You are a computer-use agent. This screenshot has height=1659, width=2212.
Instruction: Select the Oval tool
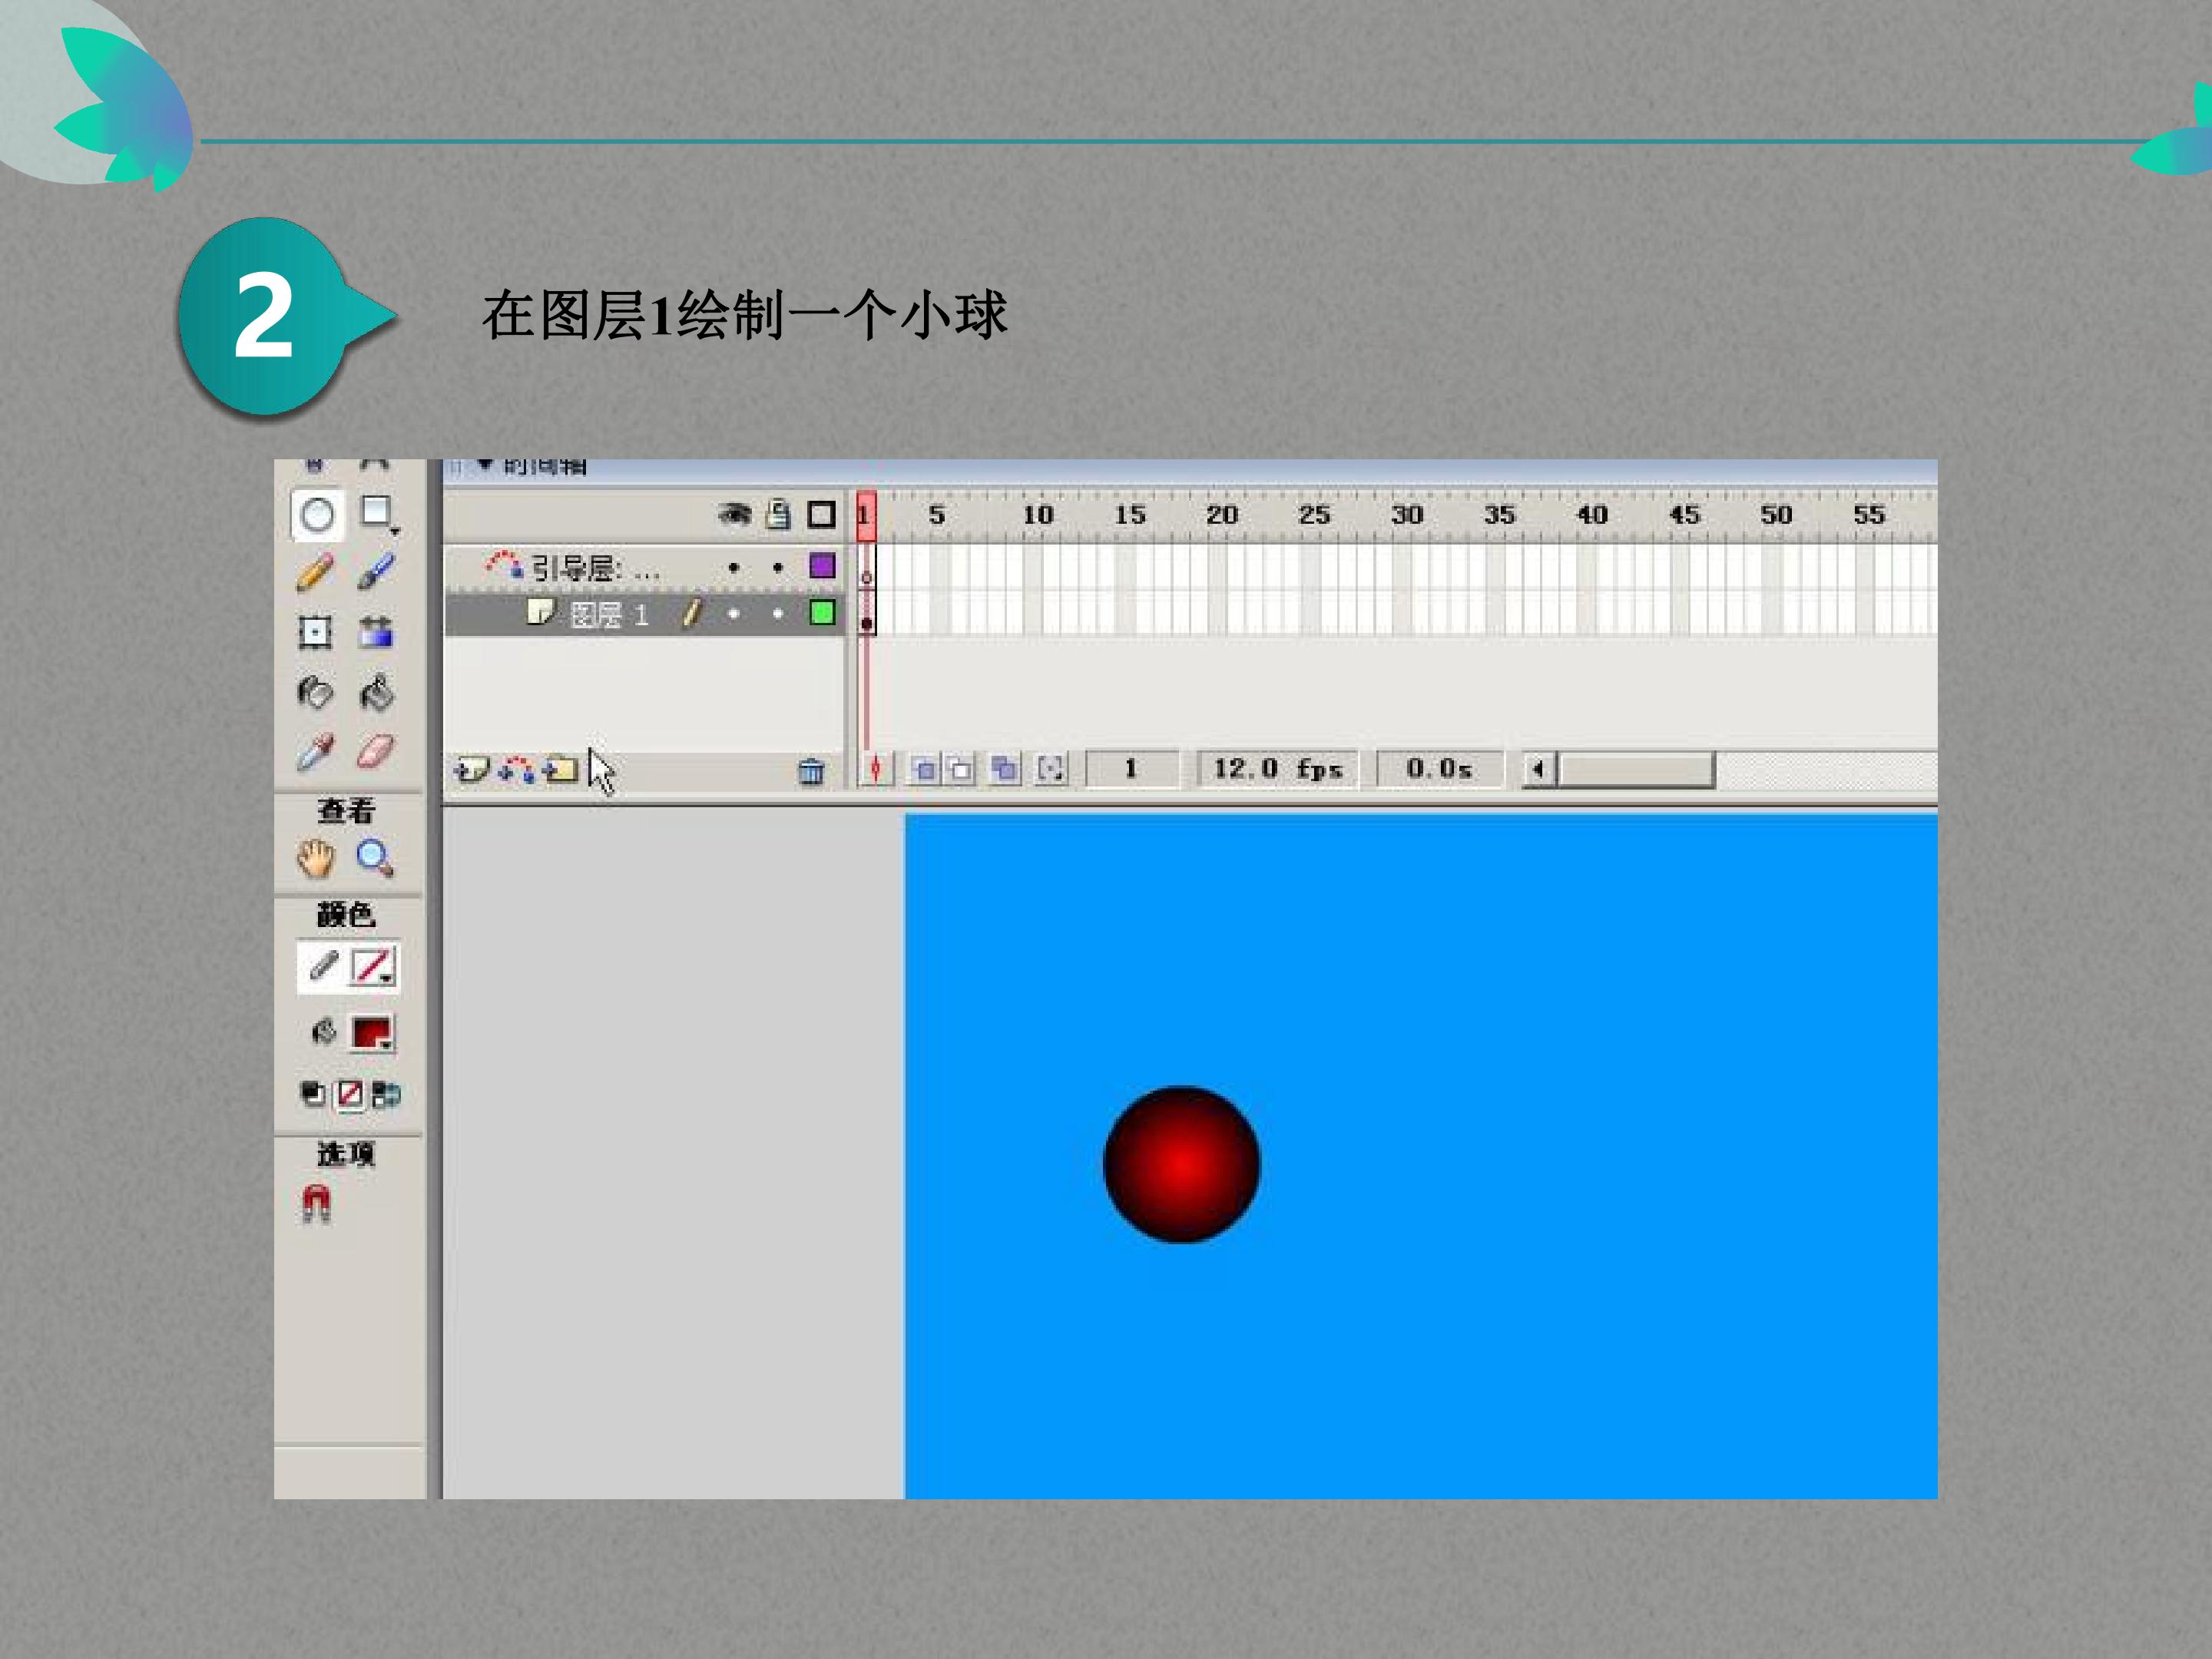click(x=317, y=514)
